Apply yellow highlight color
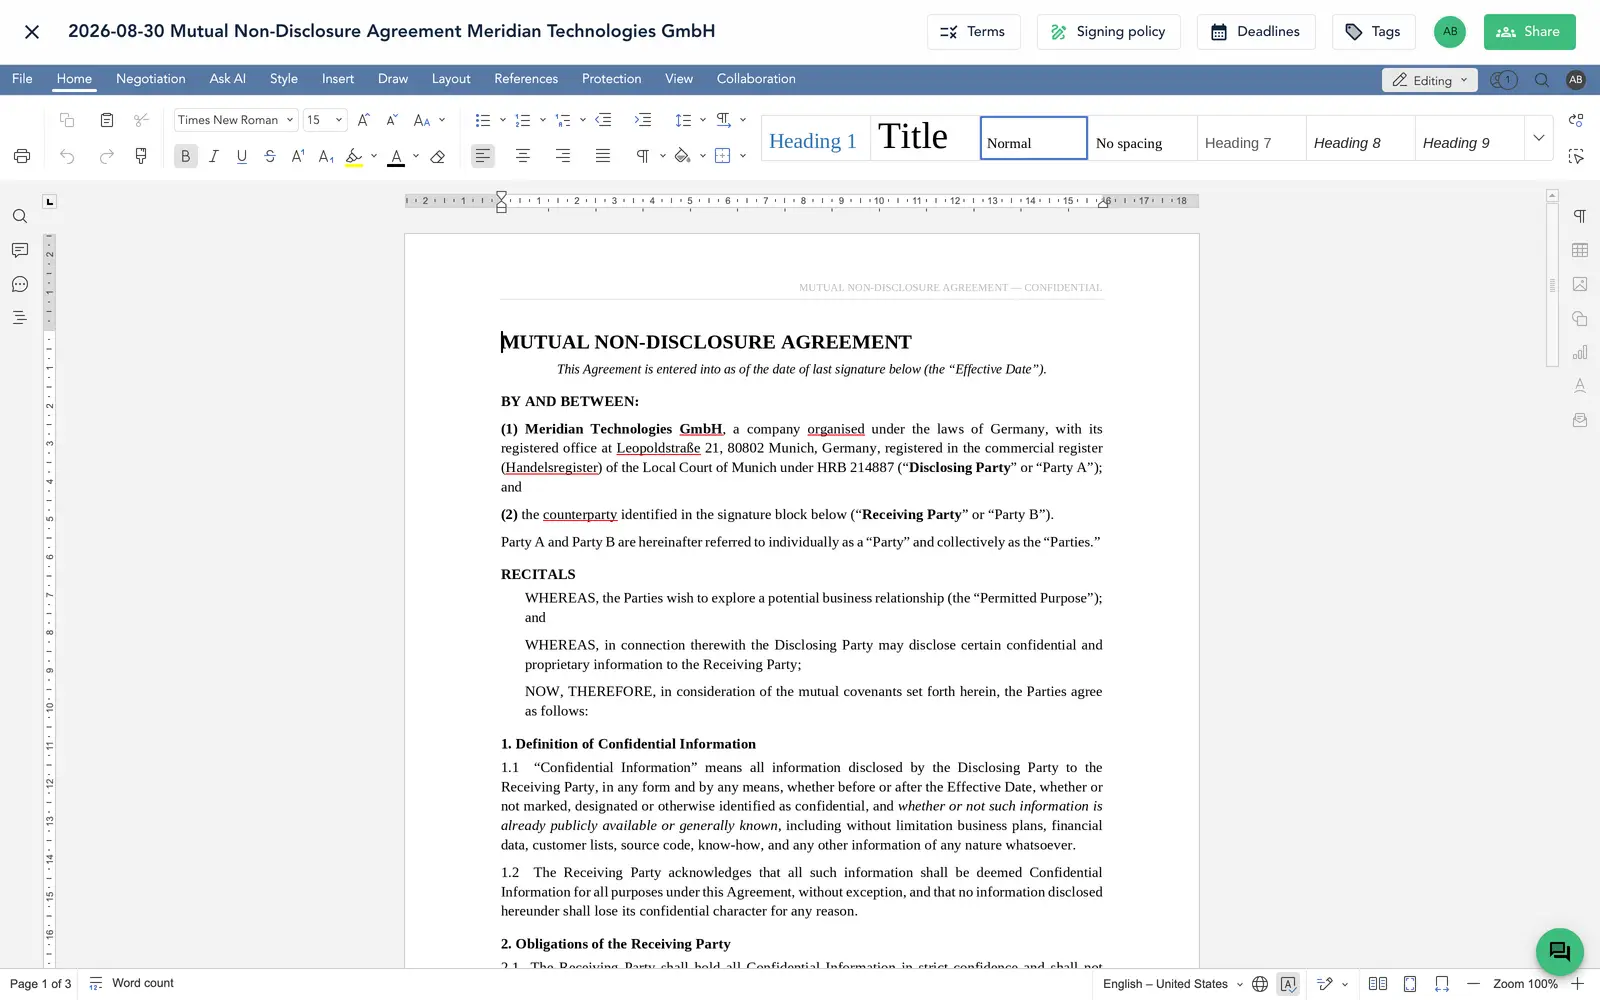 click(354, 156)
